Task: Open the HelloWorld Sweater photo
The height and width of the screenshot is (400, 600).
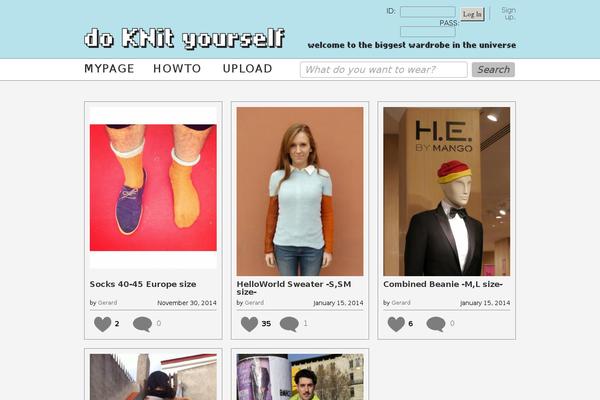Action: click(x=300, y=191)
